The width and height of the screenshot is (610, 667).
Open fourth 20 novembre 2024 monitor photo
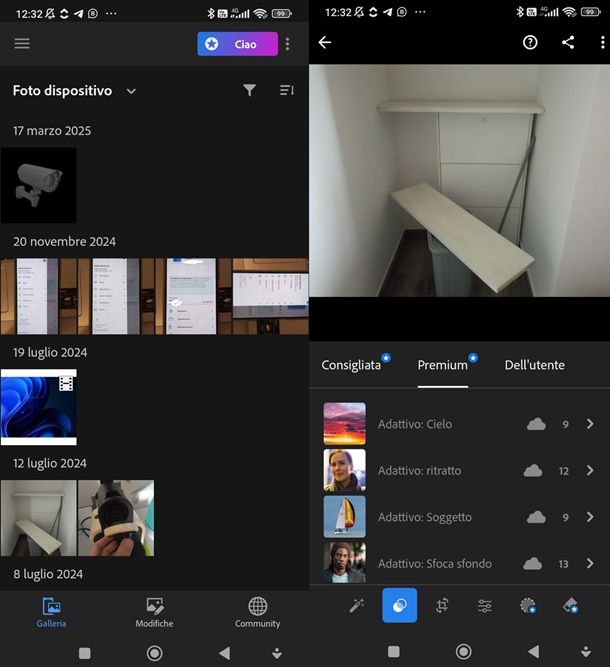click(x=271, y=296)
